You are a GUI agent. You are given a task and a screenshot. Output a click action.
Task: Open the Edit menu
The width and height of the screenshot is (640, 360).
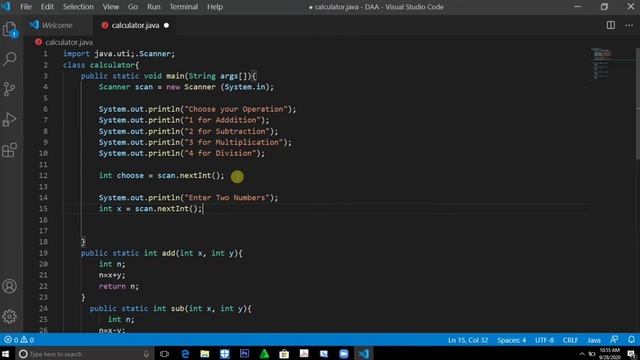(x=47, y=7)
